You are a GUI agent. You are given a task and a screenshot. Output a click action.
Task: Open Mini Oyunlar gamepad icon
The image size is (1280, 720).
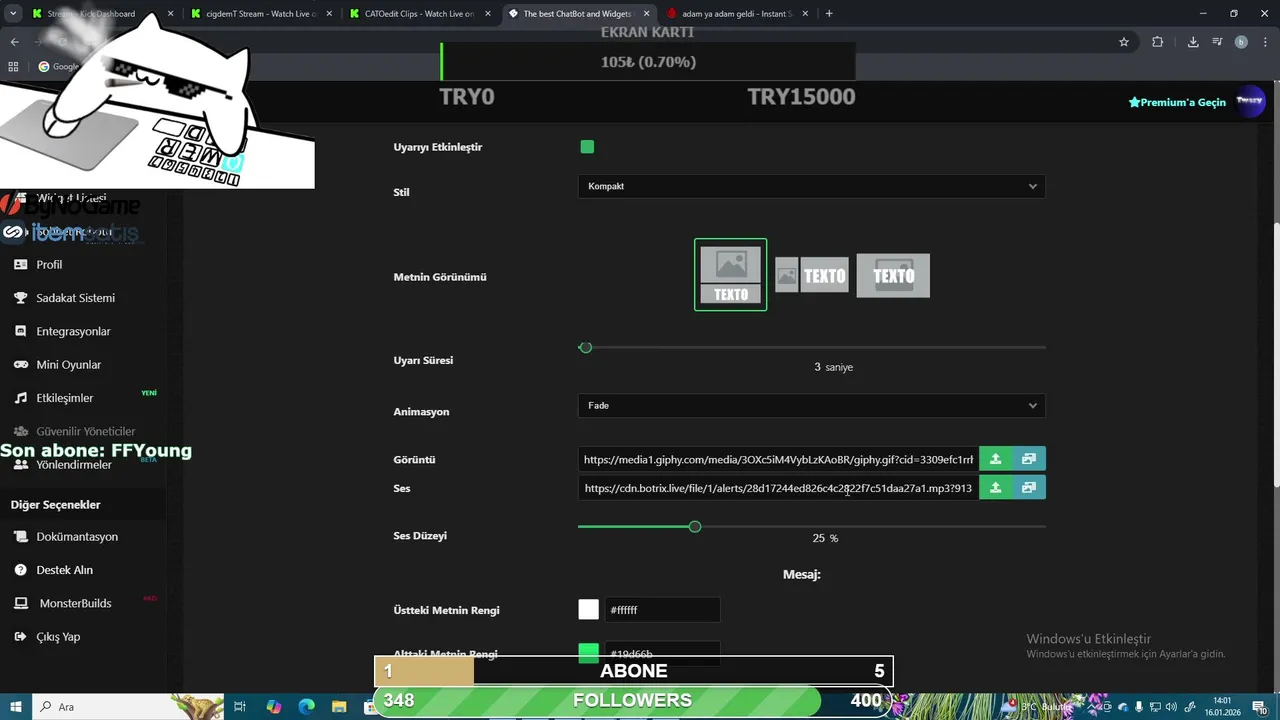[20, 365]
